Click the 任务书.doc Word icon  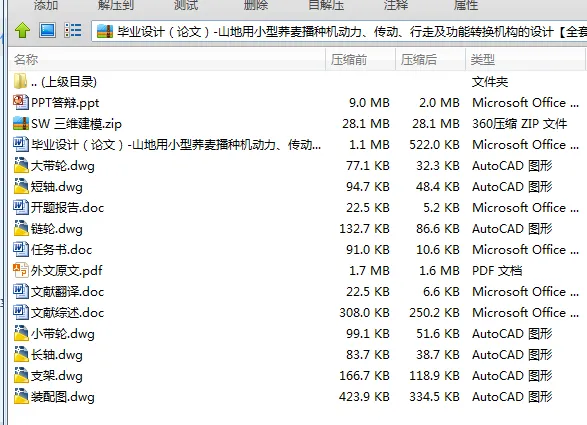point(21,249)
